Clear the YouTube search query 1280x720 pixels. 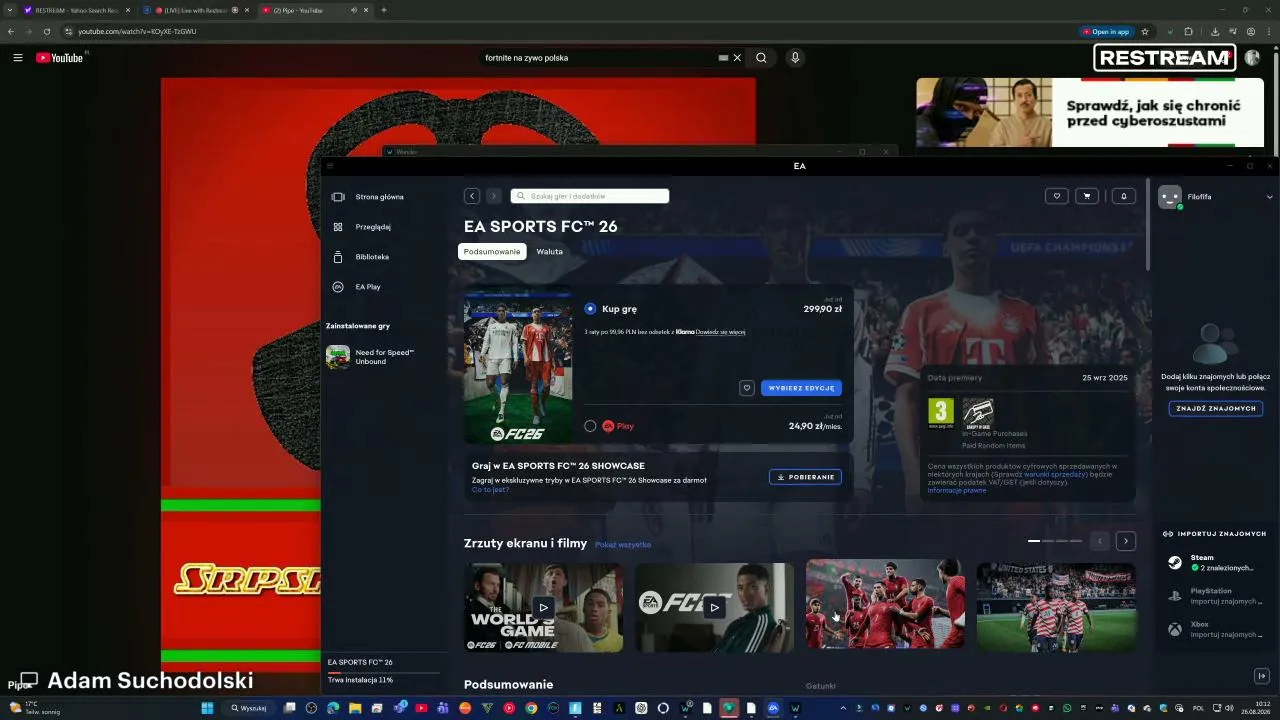click(738, 58)
